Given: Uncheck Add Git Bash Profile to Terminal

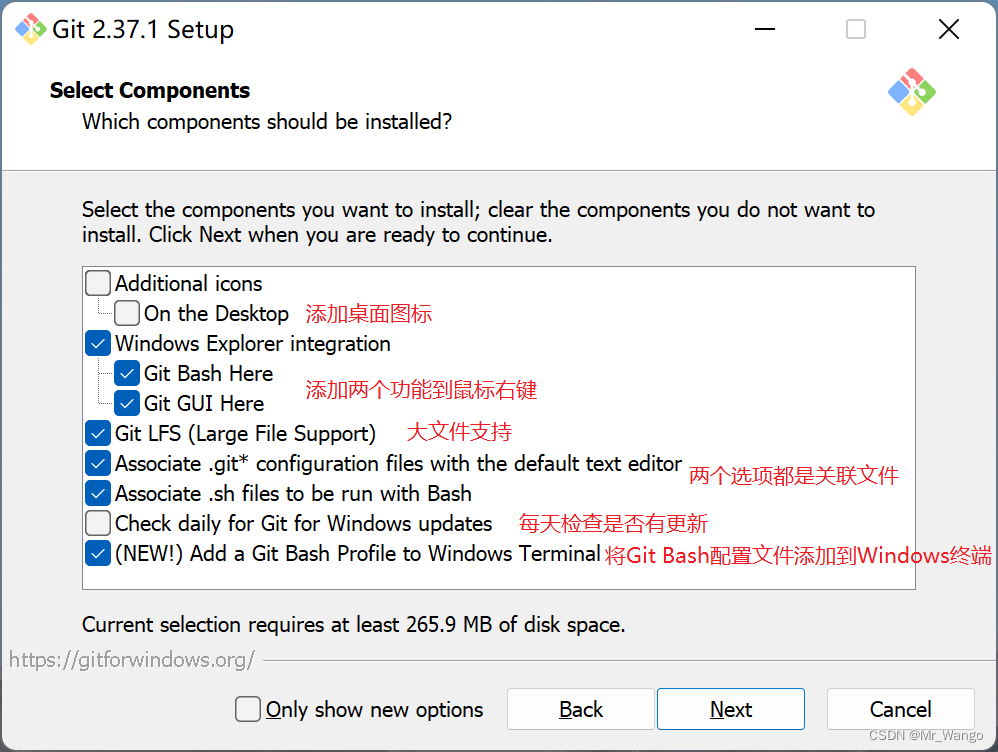Looking at the screenshot, I should [97, 553].
